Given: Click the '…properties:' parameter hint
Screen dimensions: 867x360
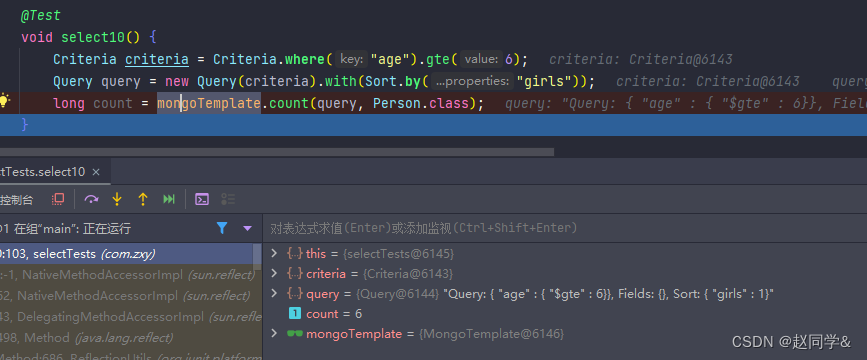Looking at the screenshot, I should point(472,82).
